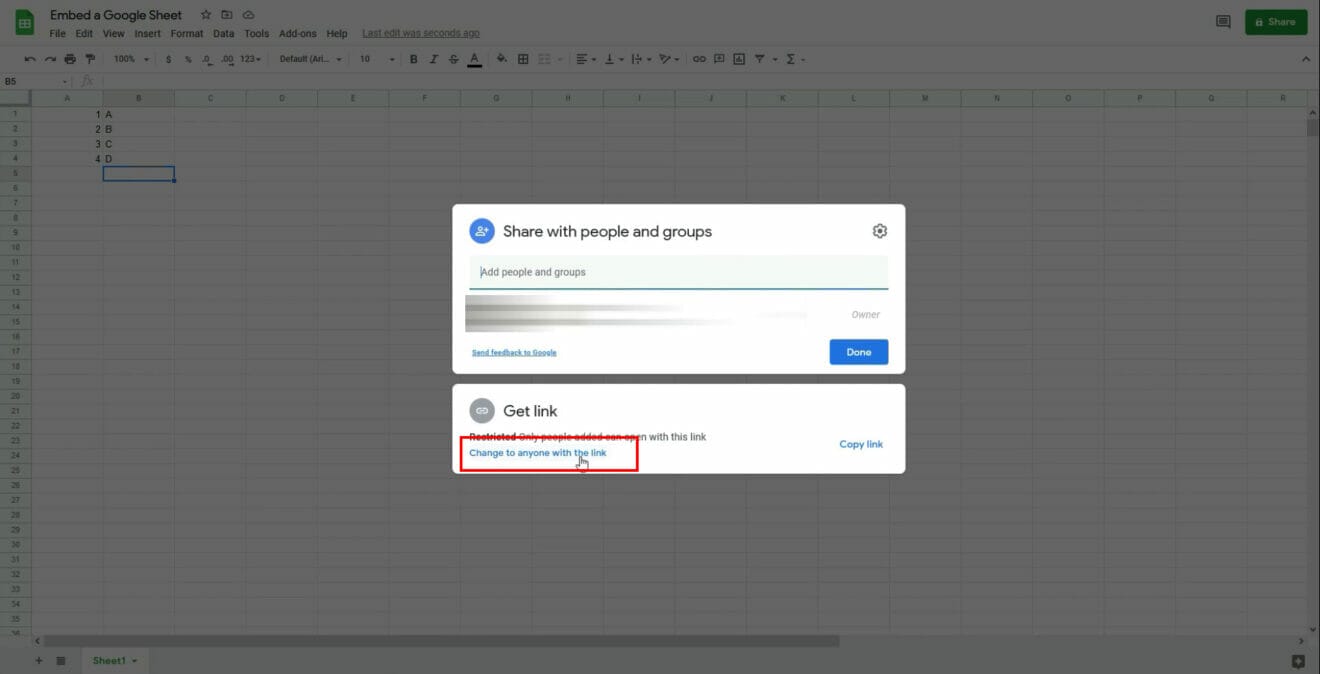Toggle strikethrough formatting
This screenshot has height=674, width=1320.
453,59
